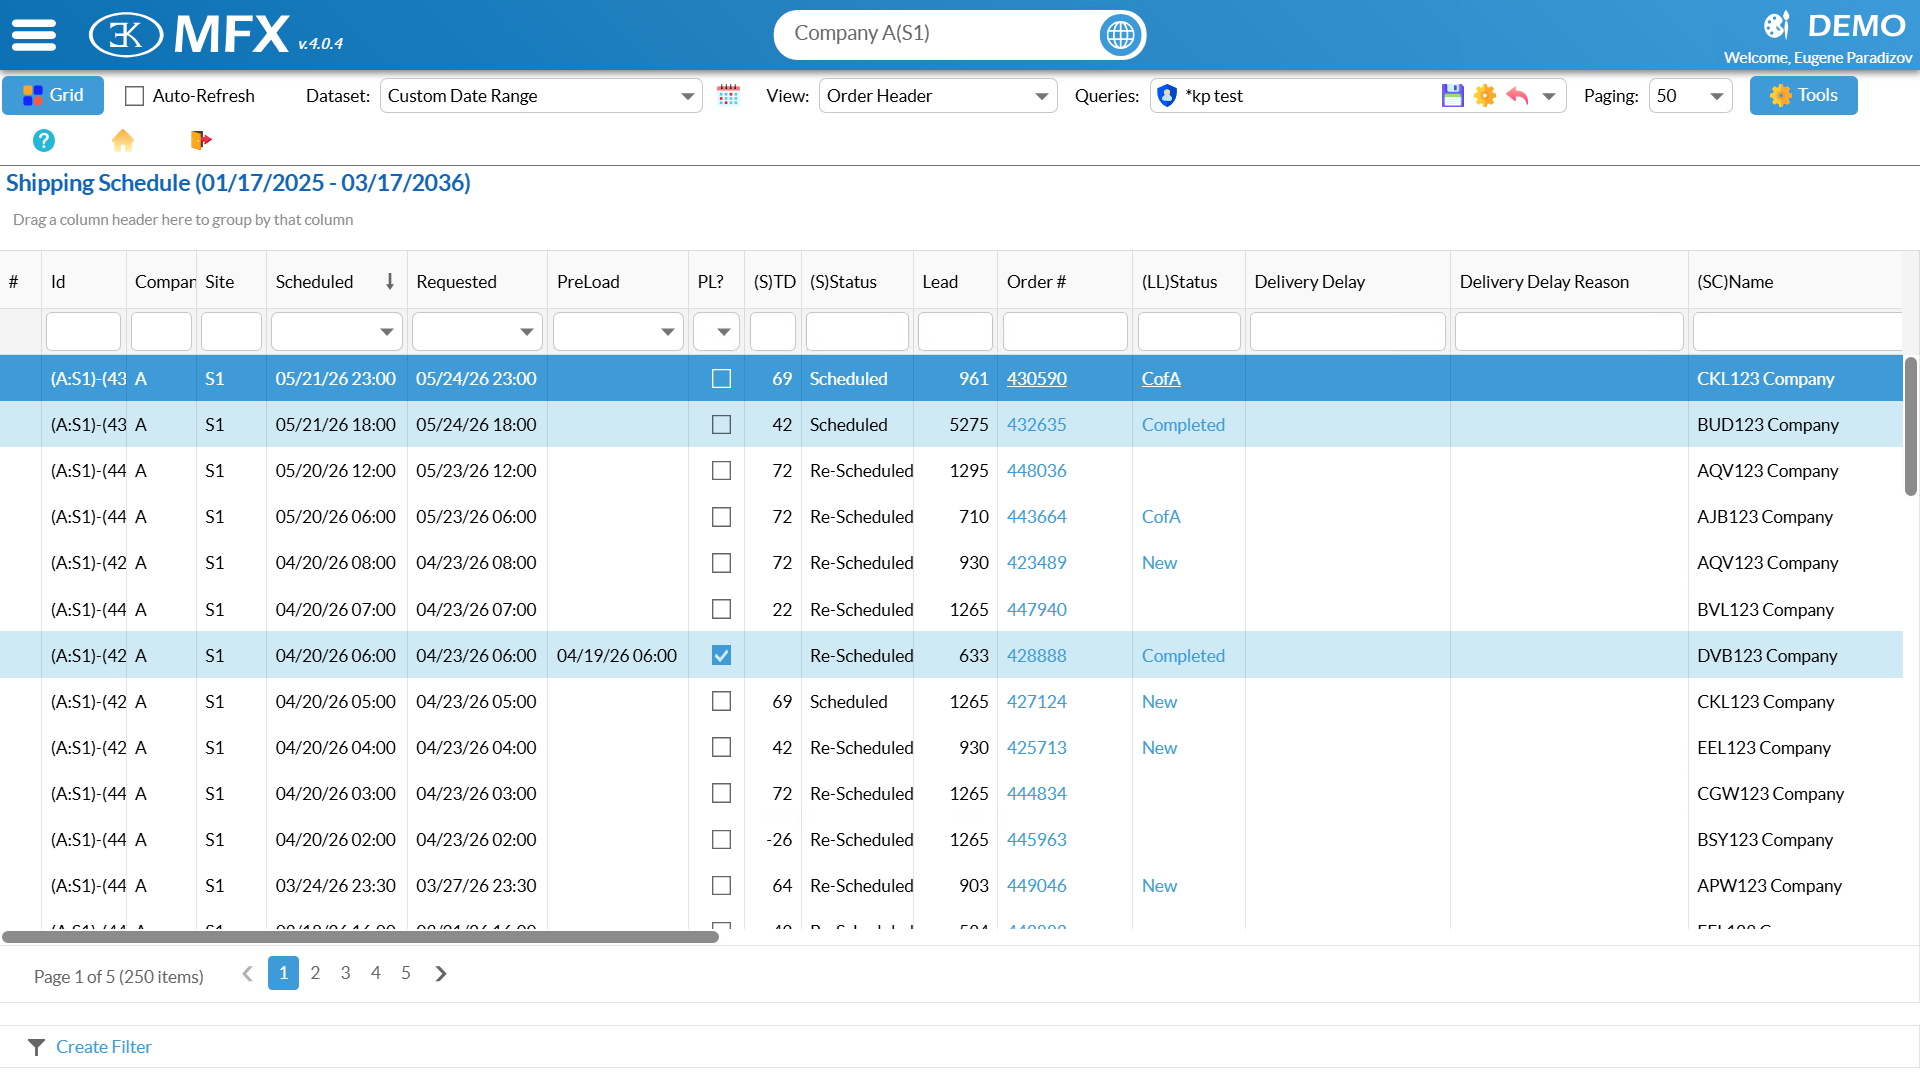Click the Delivery Delay Reason filter field
Viewport: 1920px width, 1080px height.
(x=1569, y=332)
